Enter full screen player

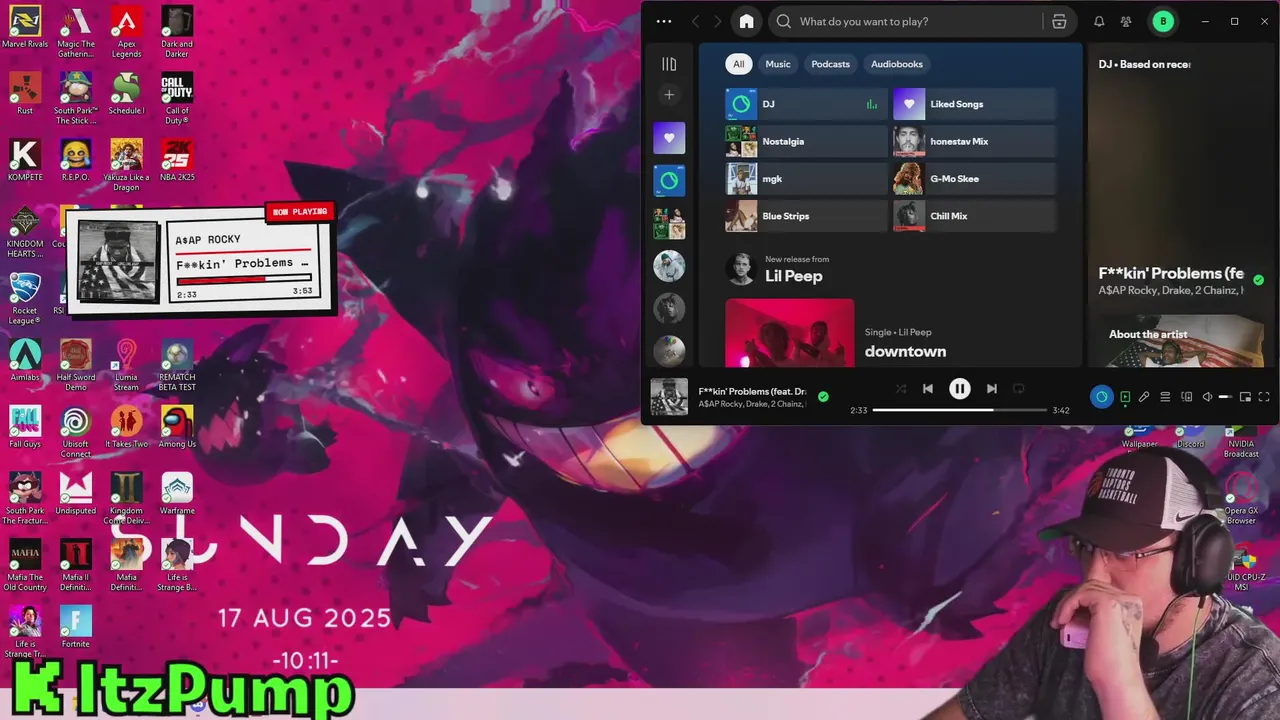pyautogui.click(x=1264, y=397)
